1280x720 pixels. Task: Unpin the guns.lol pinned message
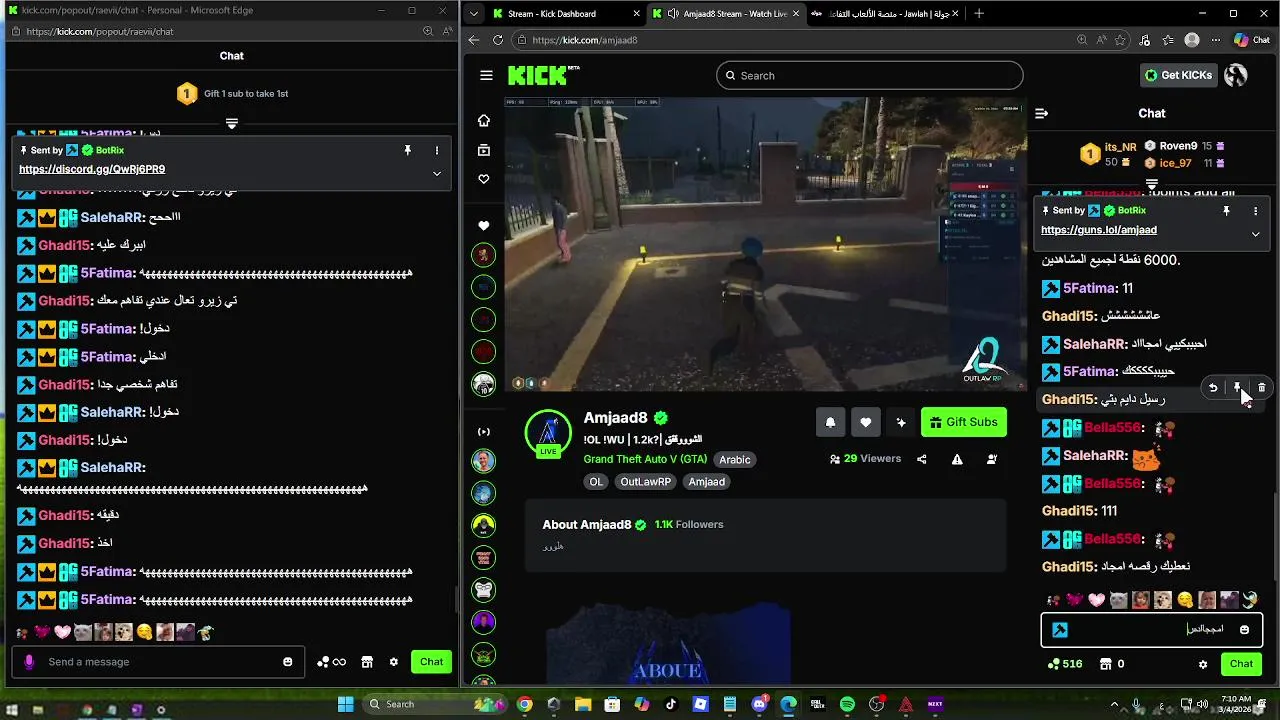pyautogui.click(x=1226, y=211)
